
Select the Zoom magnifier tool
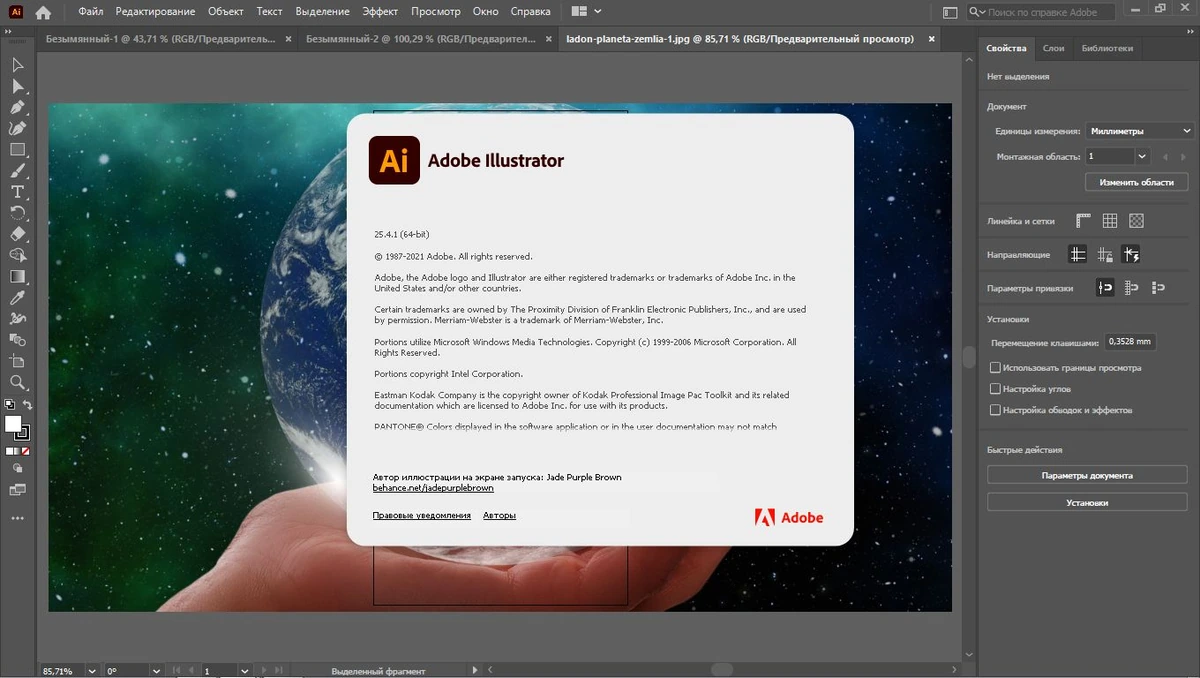[x=17, y=382]
